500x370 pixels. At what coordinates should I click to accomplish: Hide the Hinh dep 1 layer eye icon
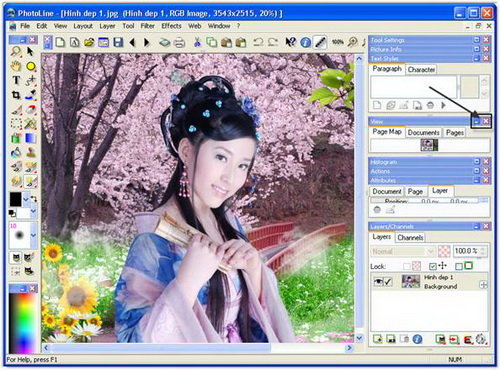pos(378,282)
